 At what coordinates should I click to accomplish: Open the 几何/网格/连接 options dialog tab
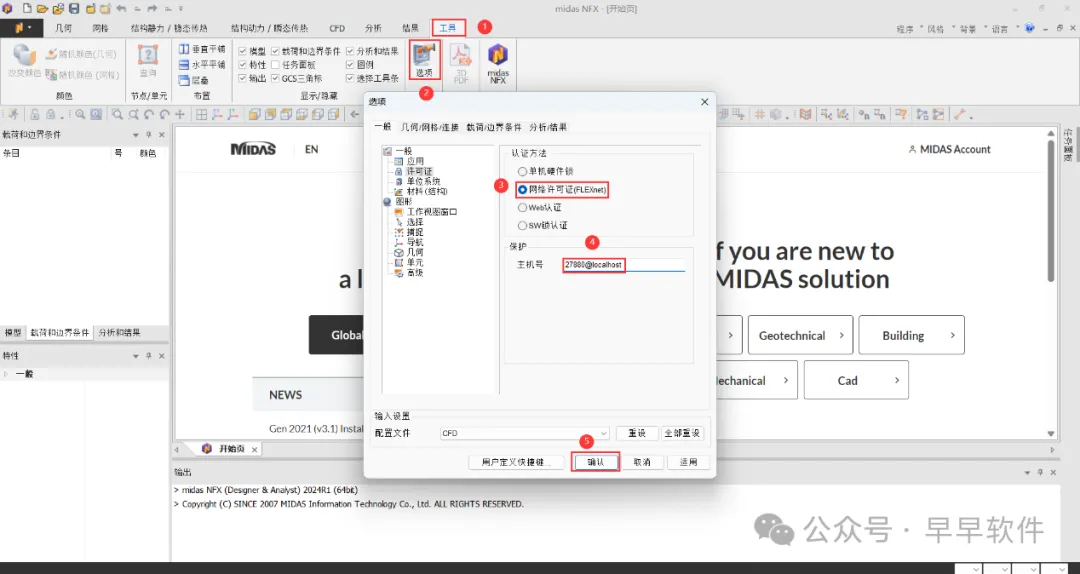click(429, 127)
